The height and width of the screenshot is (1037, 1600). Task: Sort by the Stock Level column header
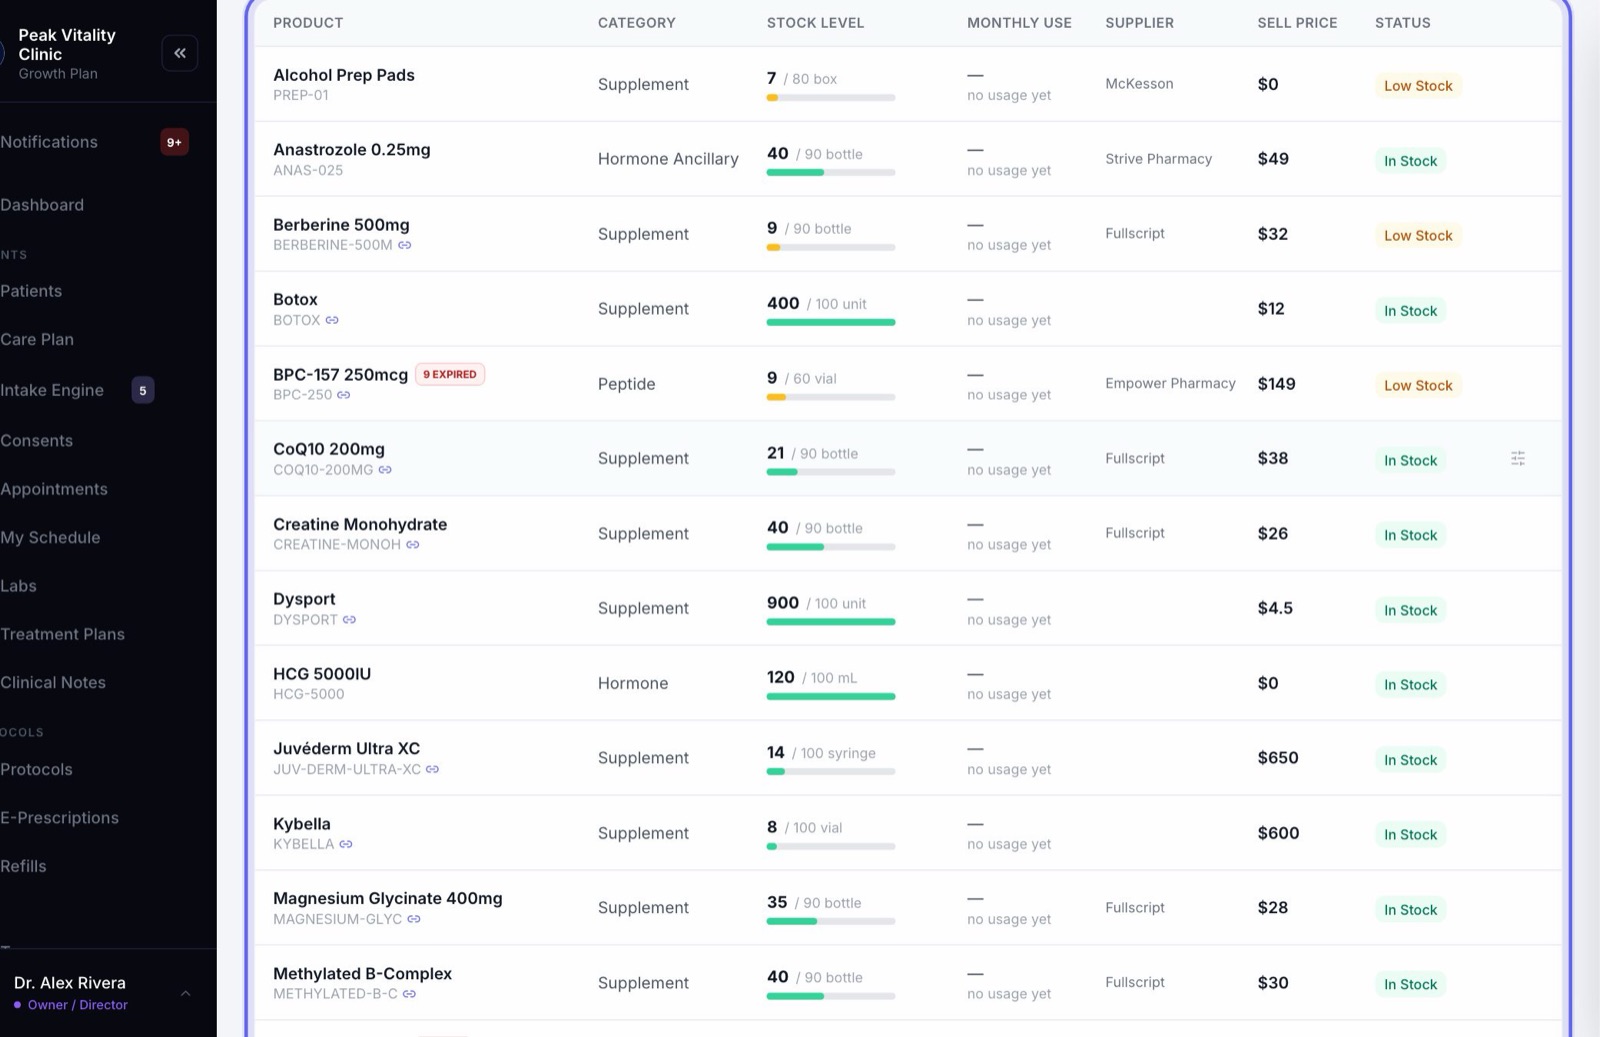tap(815, 23)
